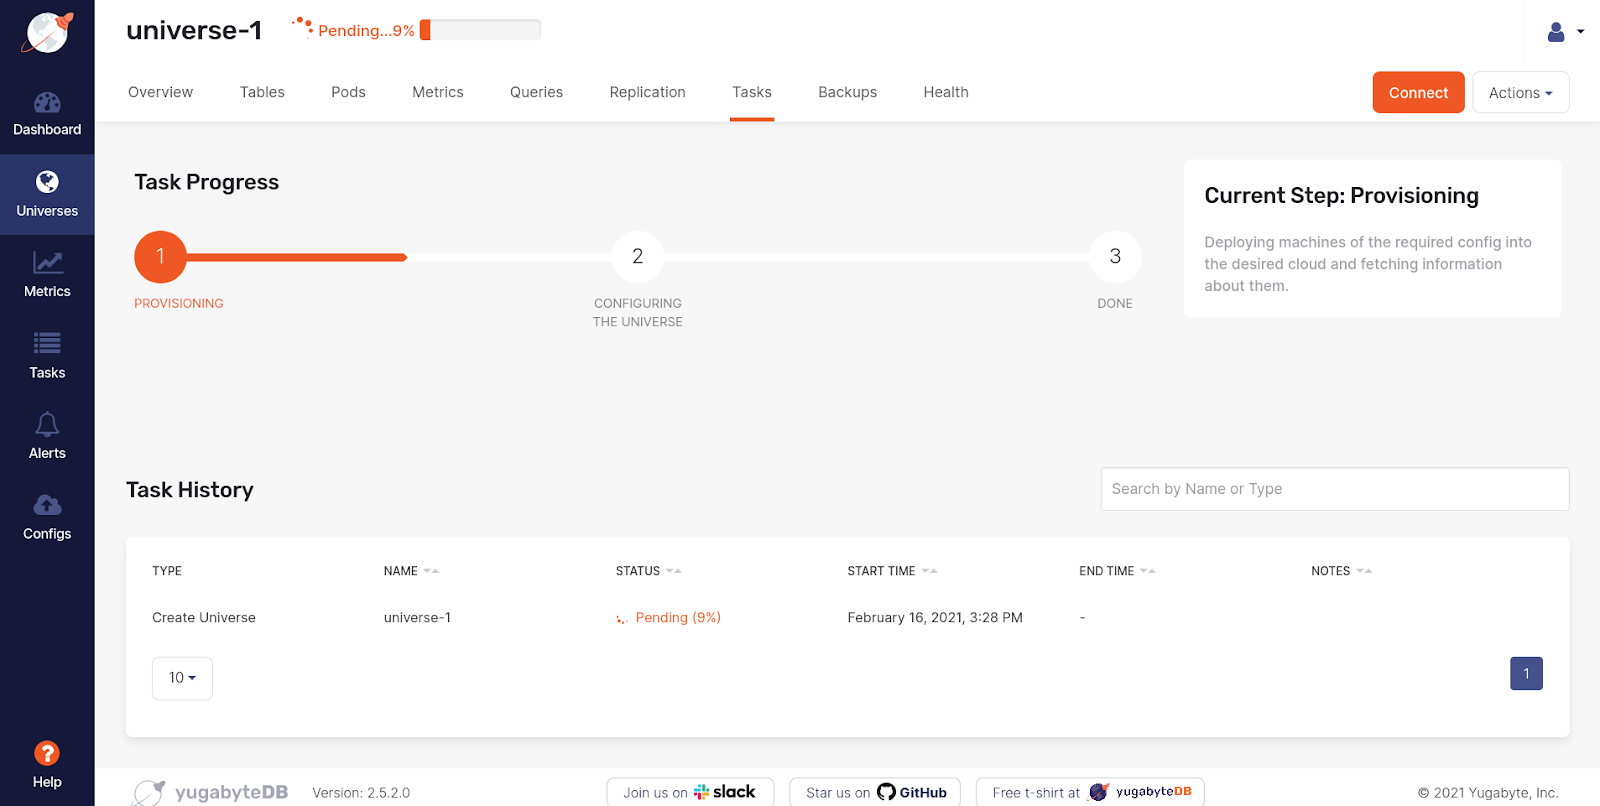Viewport: 1600px width, 806px height.
Task: Click the Dashboard icon in sidebar
Action: [47, 103]
